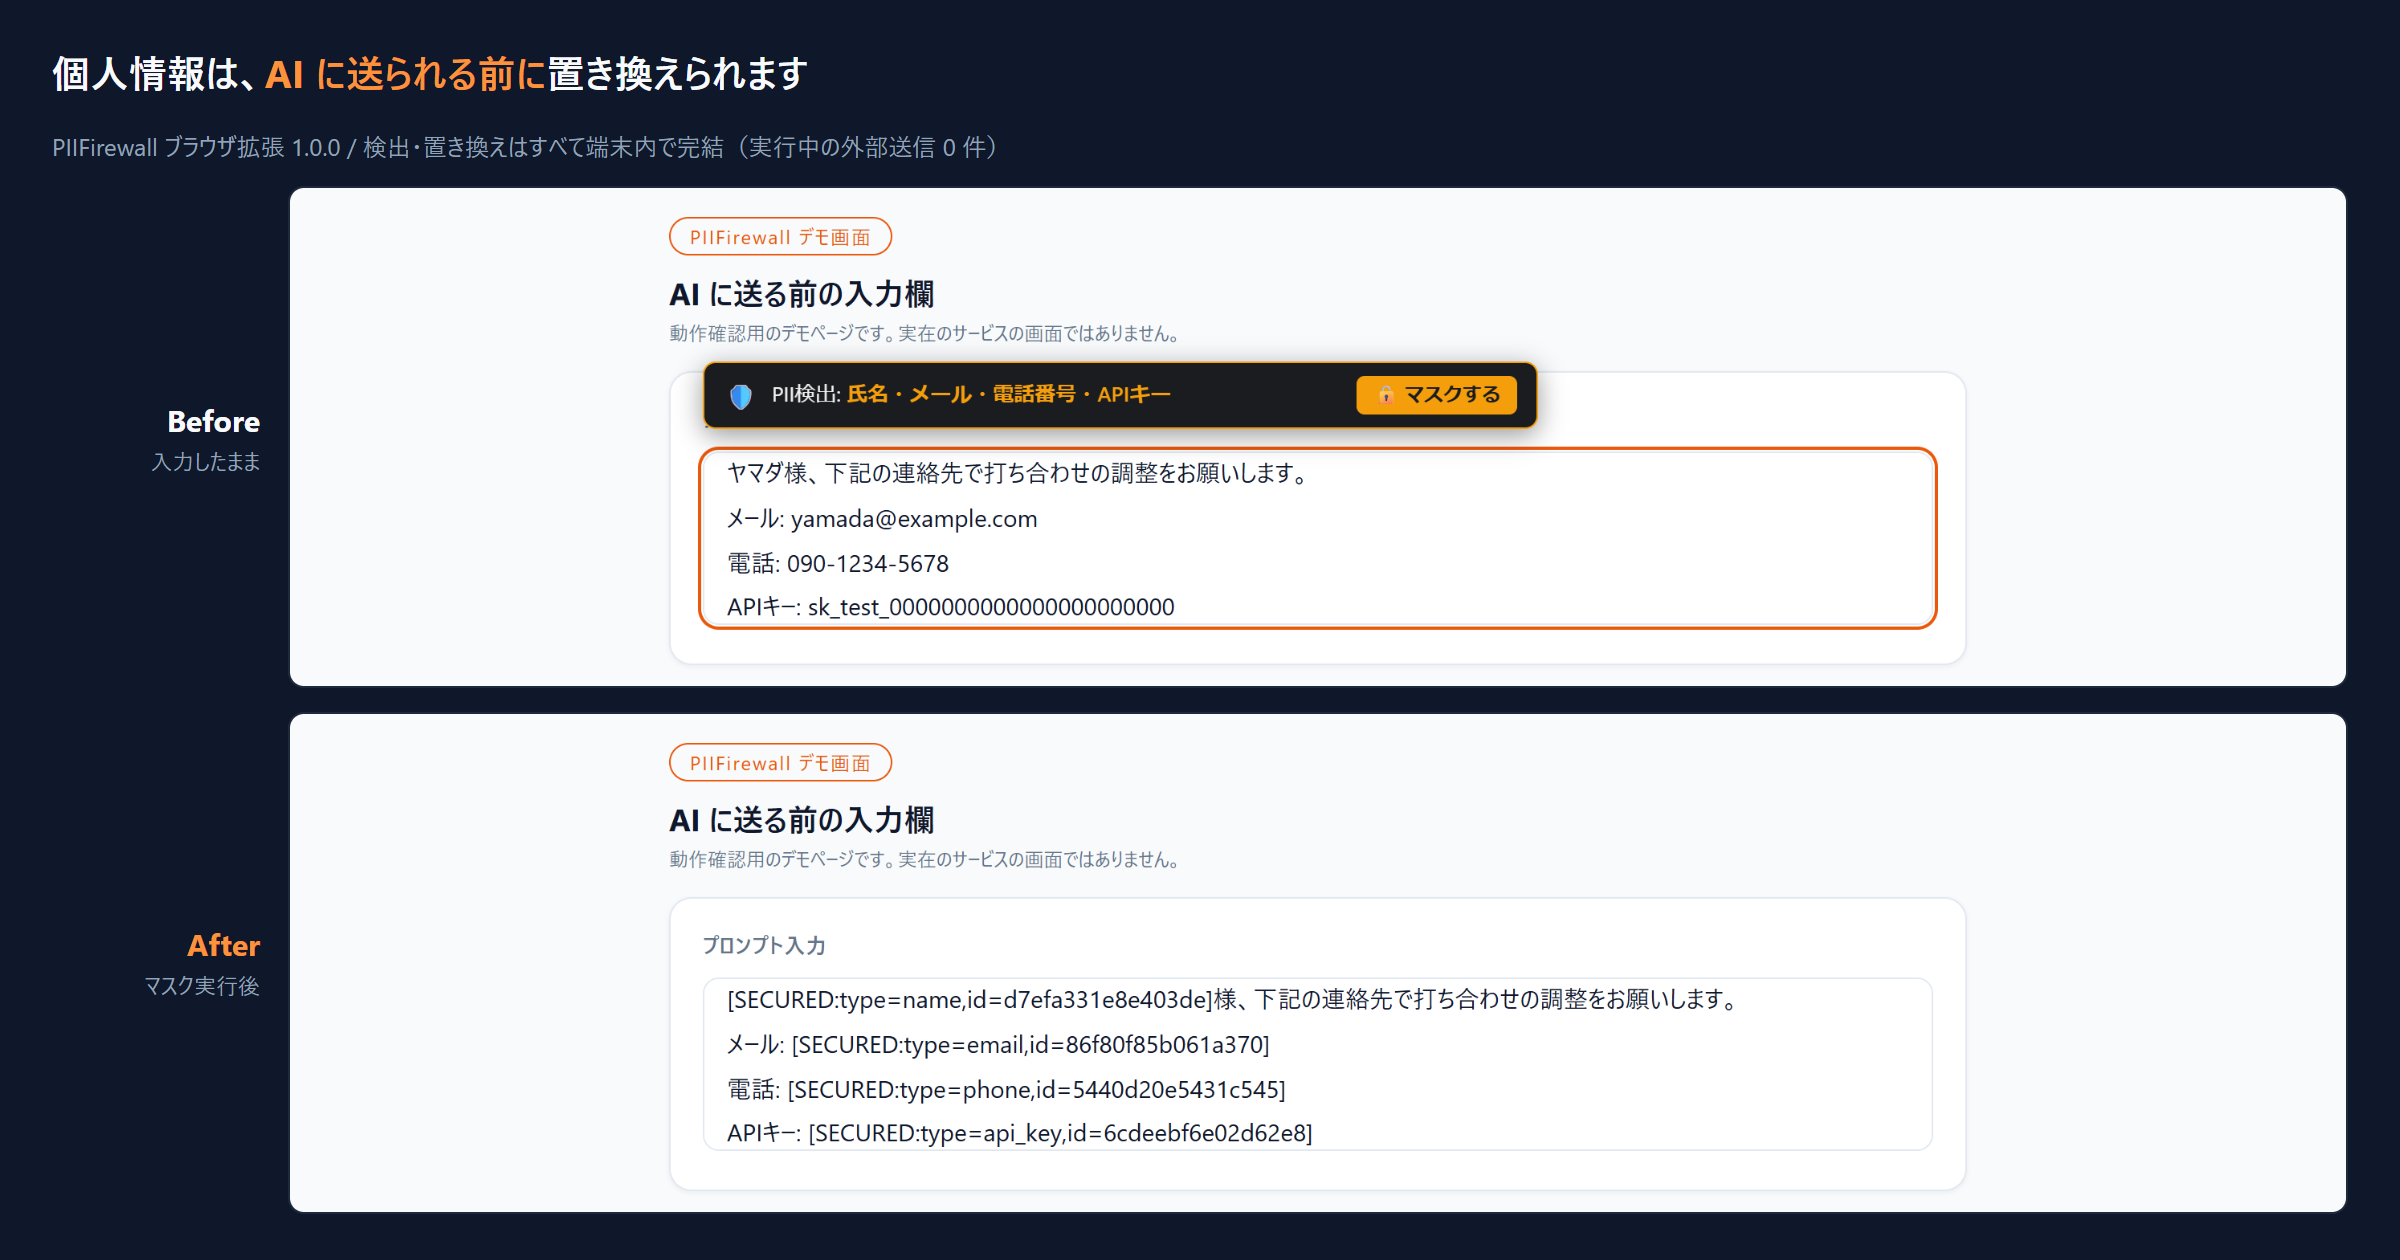Viewport: 2400px width, 1260px height.
Task: Click the lower 動作確認用のデモページ description
Action: point(926,859)
